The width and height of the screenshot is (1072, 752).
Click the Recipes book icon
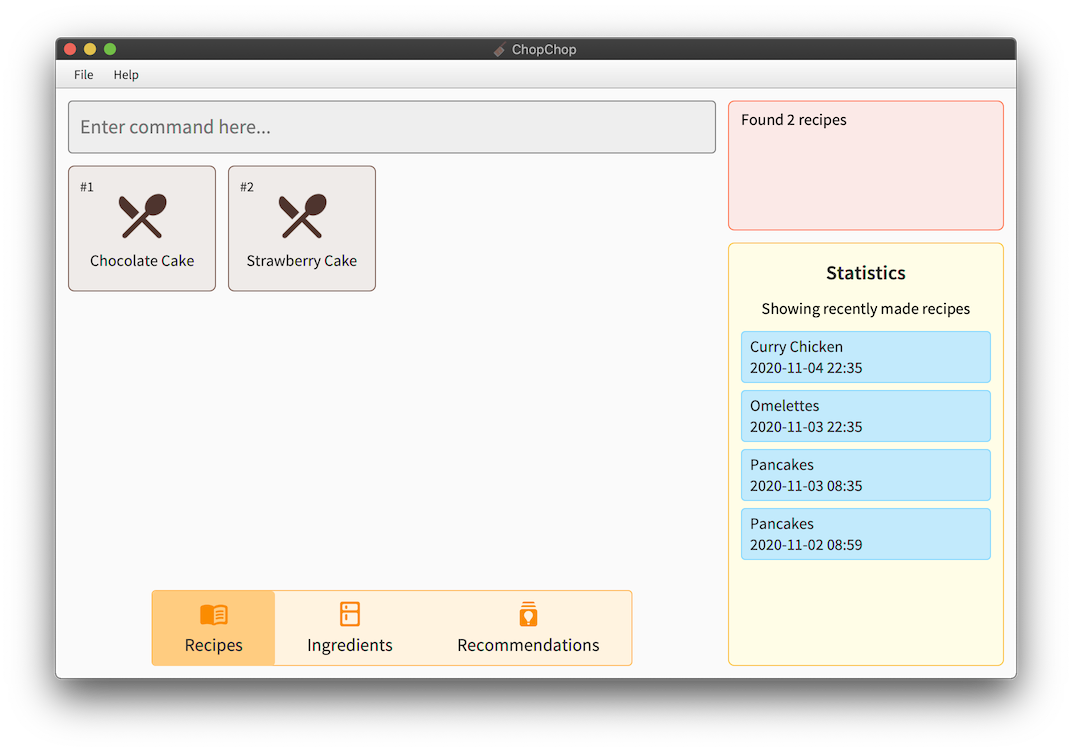tap(214, 615)
